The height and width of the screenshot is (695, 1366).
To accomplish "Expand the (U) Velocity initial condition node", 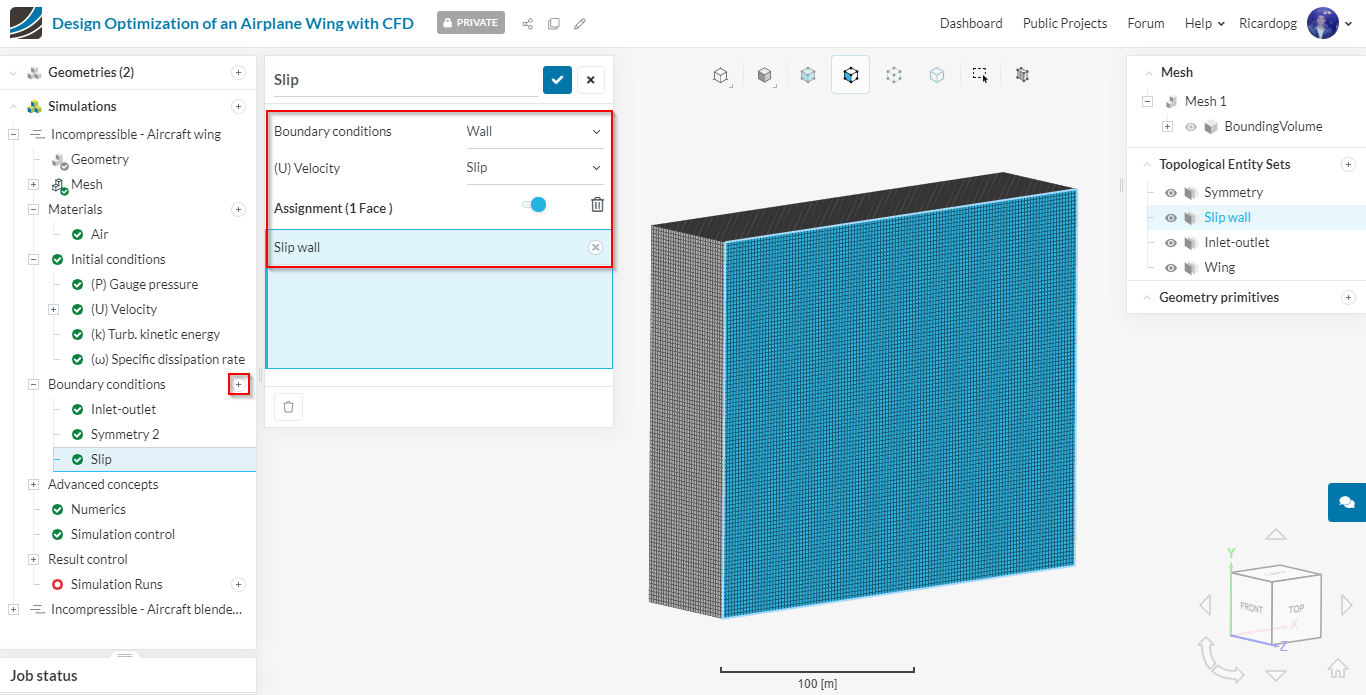I will [x=53, y=309].
